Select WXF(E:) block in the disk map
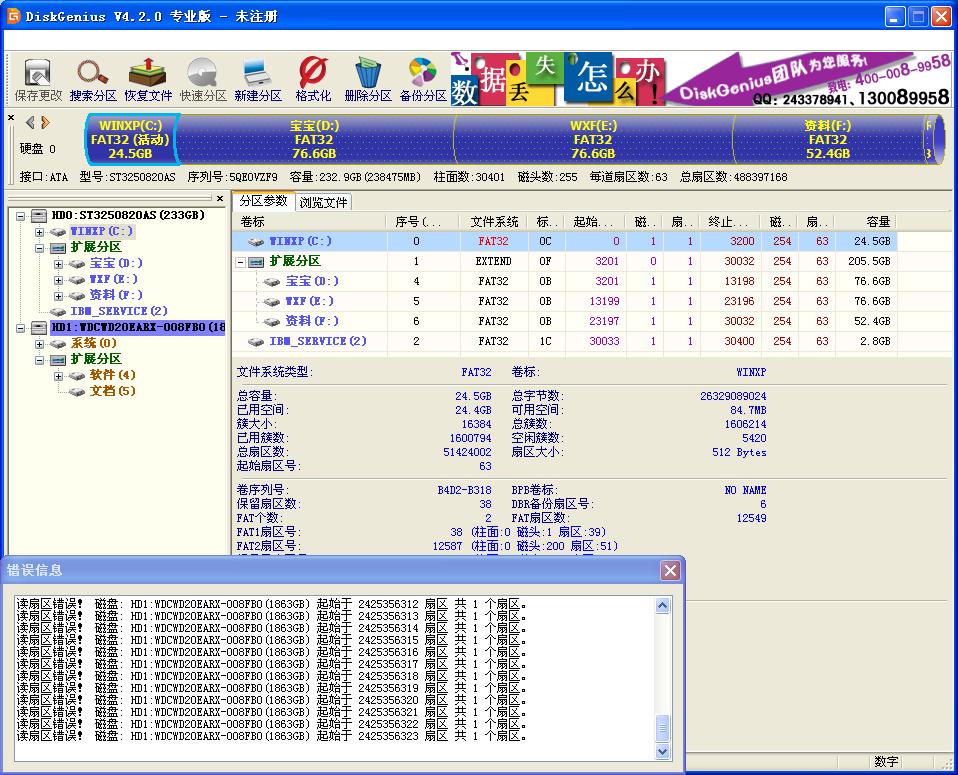 coord(593,139)
